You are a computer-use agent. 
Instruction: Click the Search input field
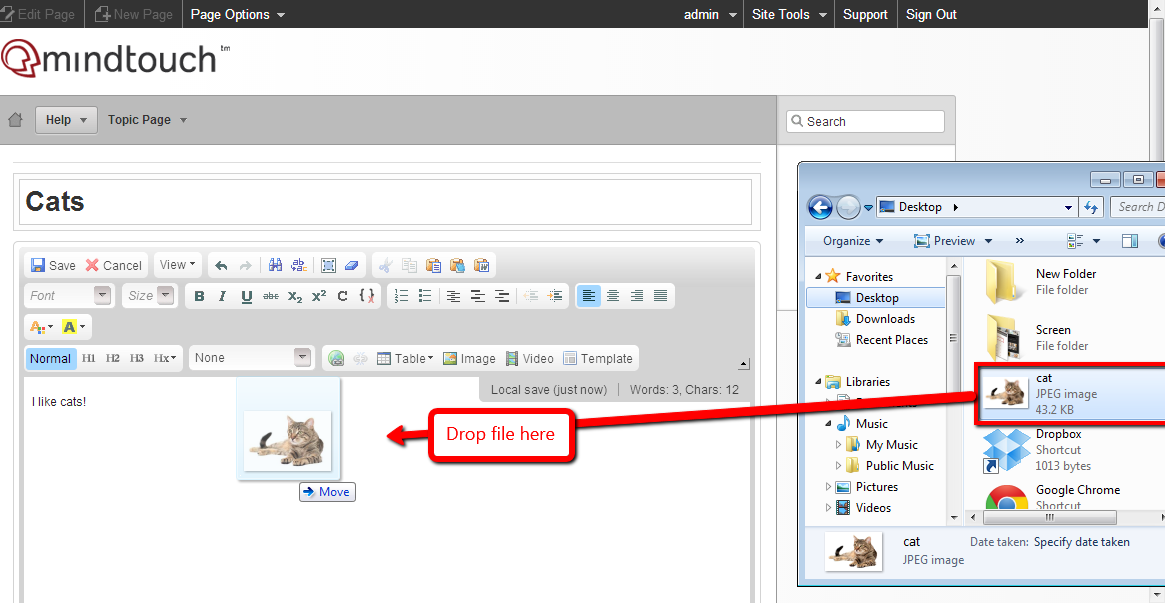pyautogui.click(x=866, y=121)
